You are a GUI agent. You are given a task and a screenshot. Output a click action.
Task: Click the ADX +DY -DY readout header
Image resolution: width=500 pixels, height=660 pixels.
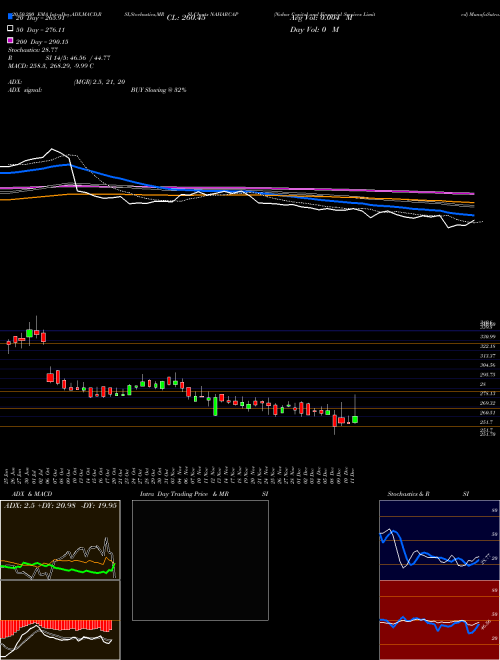pyautogui.click(x=60, y=506)
